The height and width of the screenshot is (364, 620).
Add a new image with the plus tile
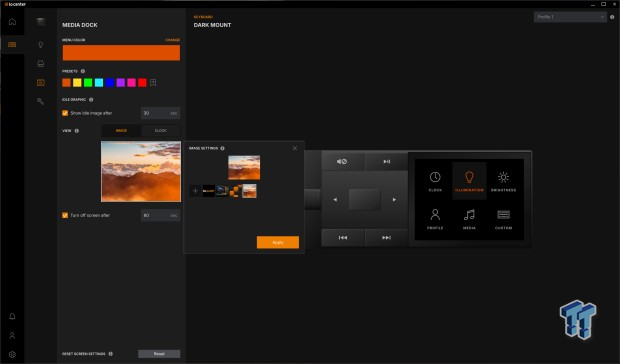point(195,191)
